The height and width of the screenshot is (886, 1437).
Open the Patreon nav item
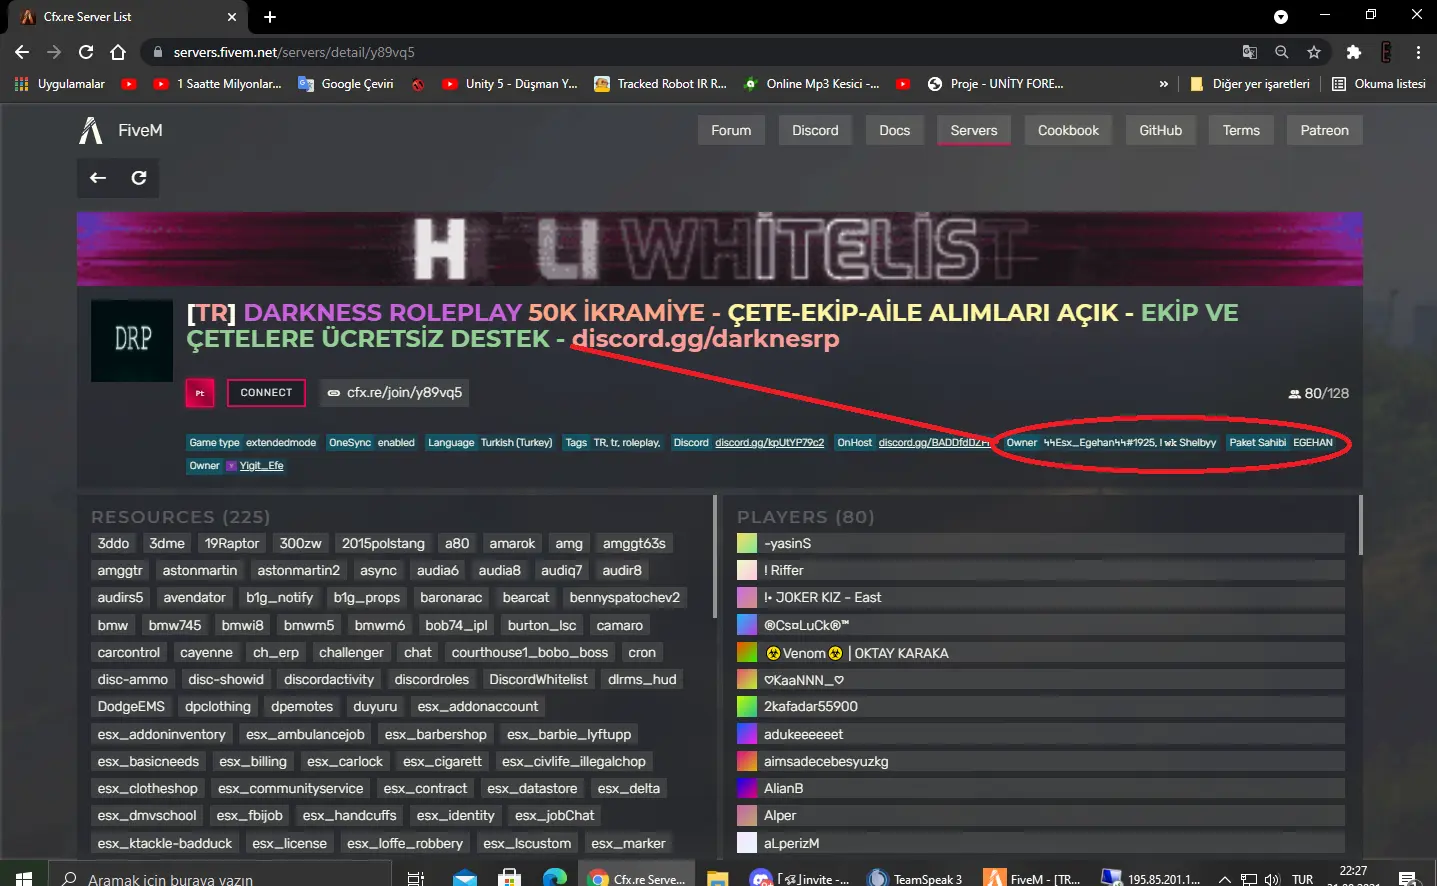1324,130
